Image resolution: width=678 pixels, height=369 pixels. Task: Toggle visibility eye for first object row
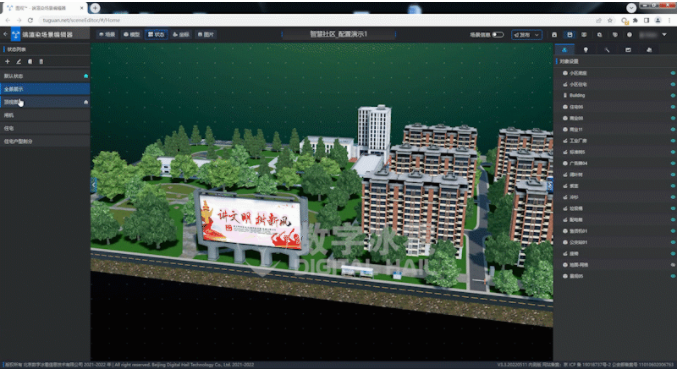click(673, 73)
